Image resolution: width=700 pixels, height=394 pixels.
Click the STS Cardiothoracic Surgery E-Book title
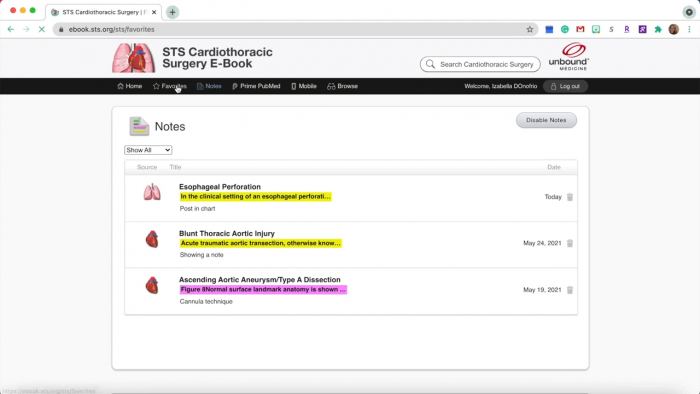[217, 58]
